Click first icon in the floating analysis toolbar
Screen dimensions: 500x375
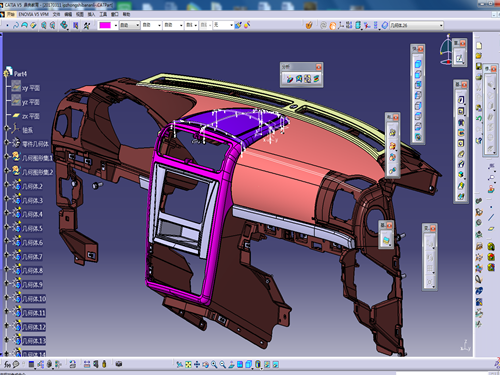coord(290,79)
